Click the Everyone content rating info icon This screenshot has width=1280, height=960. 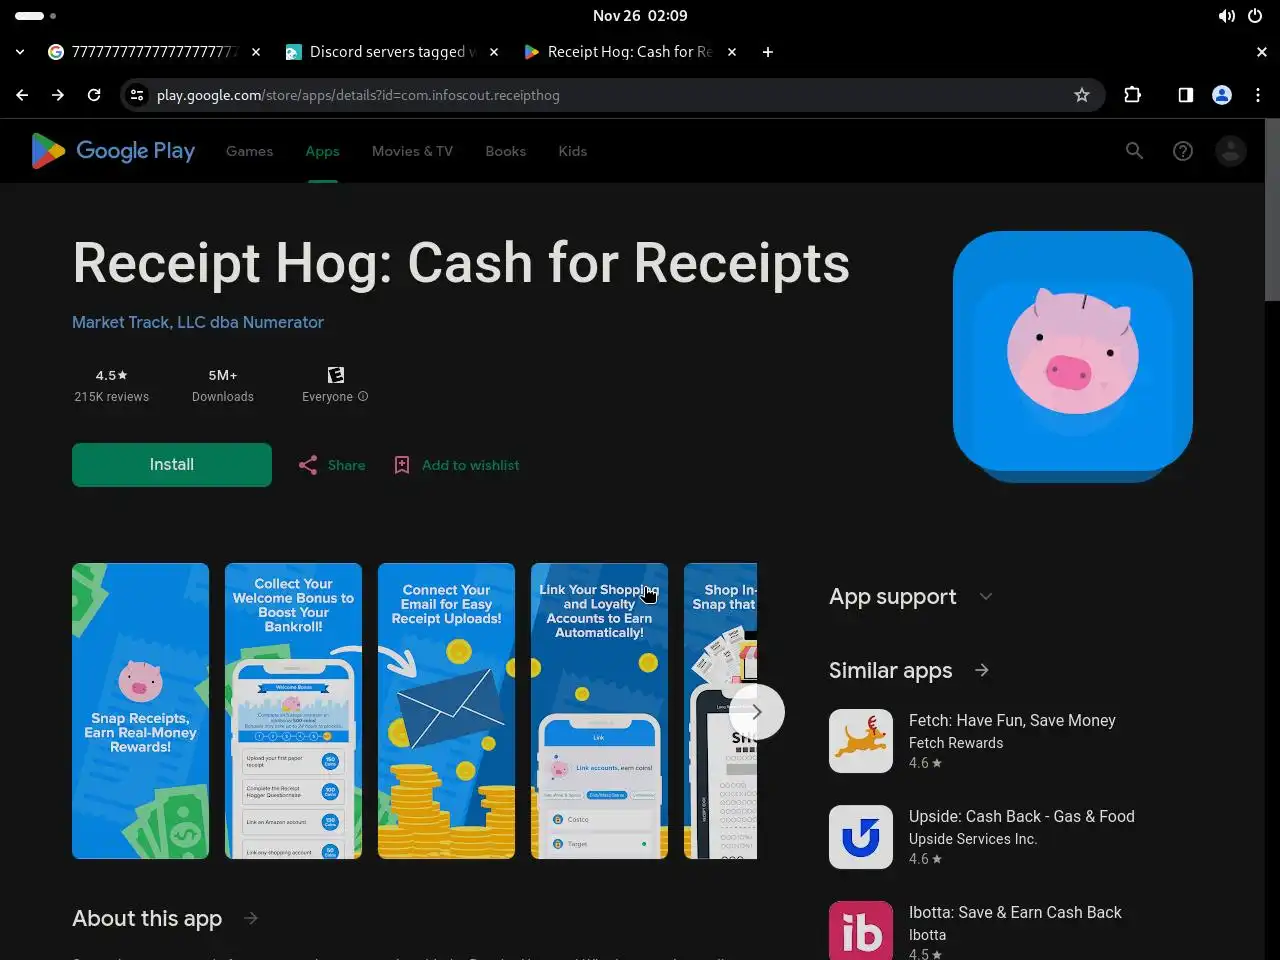(363, 397)
